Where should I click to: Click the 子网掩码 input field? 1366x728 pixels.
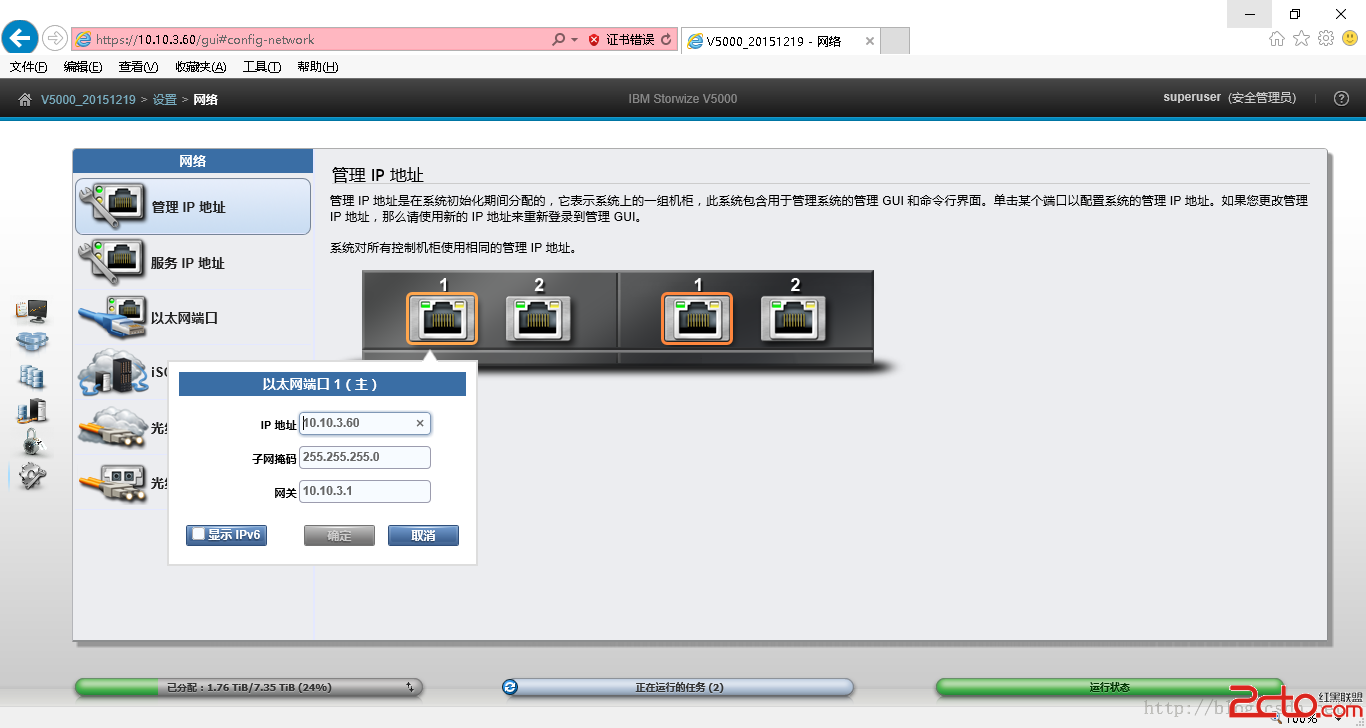click(365, 457)
